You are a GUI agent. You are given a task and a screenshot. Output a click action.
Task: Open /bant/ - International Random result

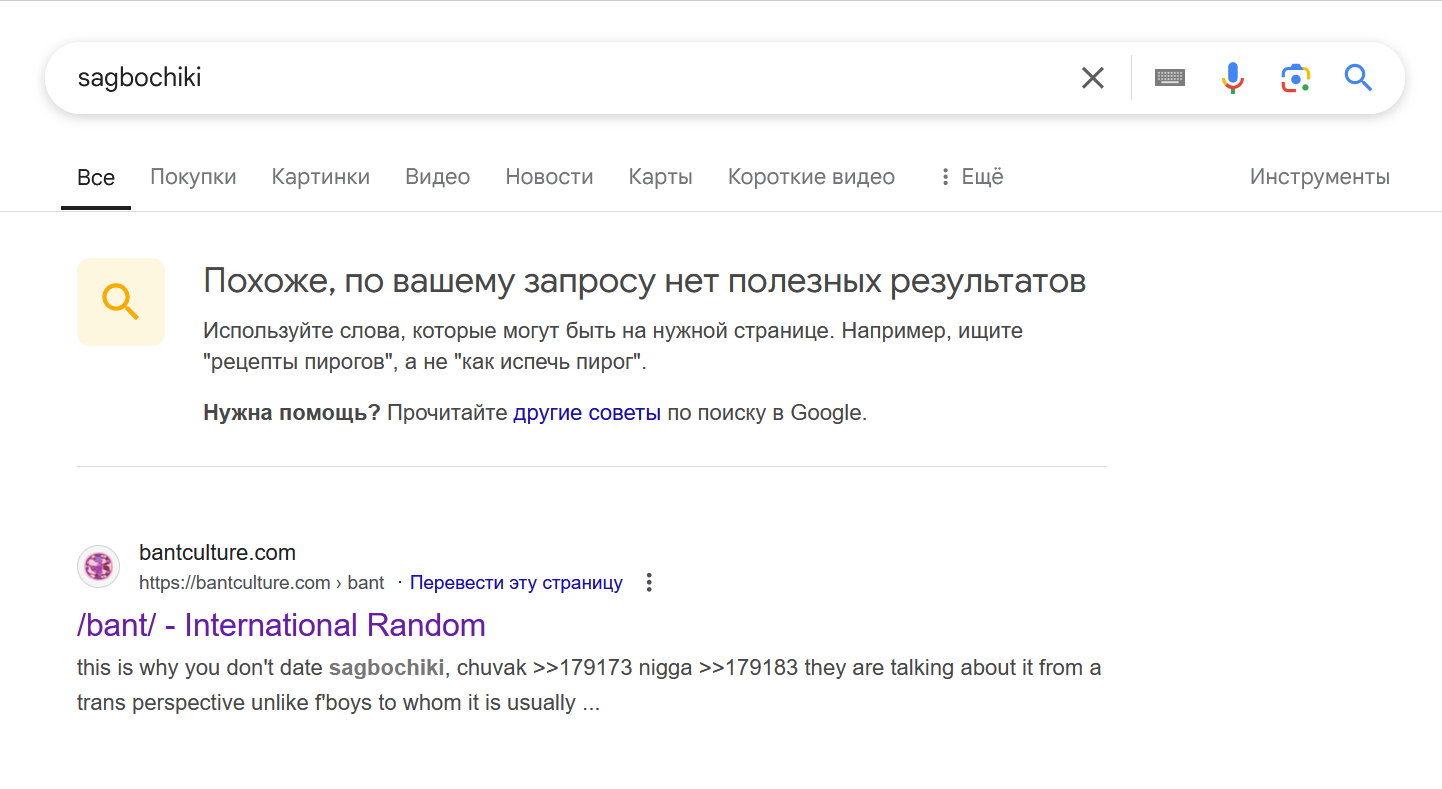click(281, 625)
